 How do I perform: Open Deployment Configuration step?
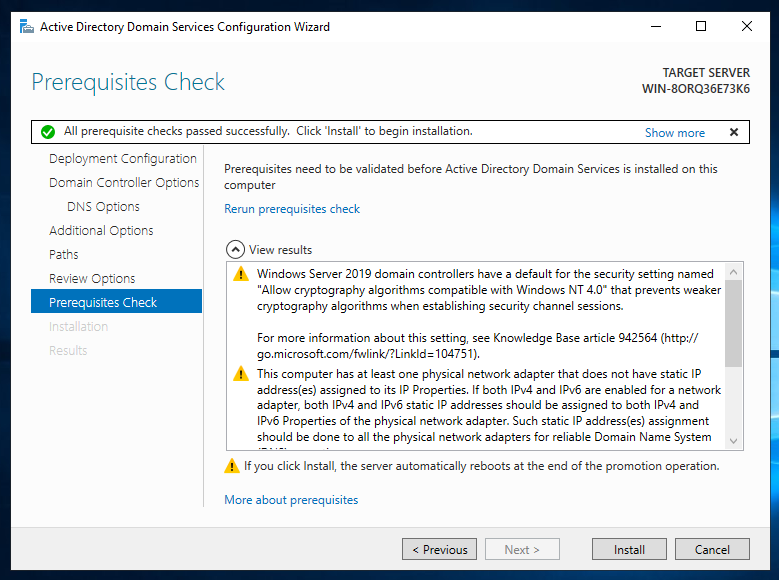[123, 159]
